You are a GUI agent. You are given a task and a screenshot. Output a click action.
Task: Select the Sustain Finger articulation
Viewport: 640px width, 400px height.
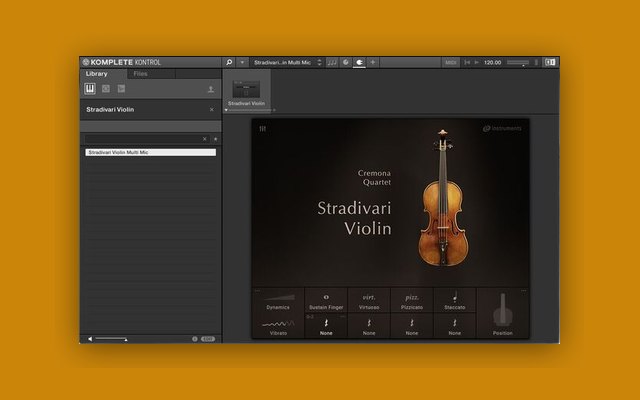pos(326,301)
